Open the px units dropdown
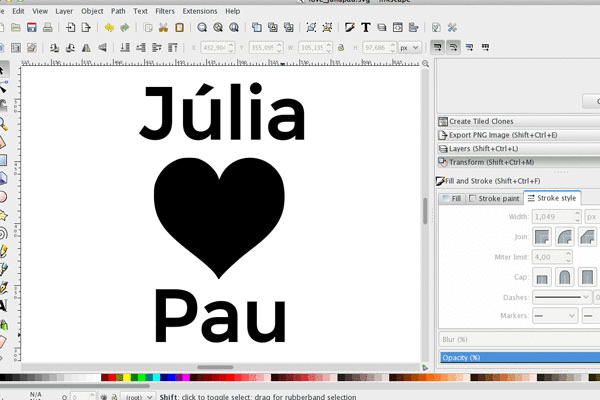 click(410, 48)
